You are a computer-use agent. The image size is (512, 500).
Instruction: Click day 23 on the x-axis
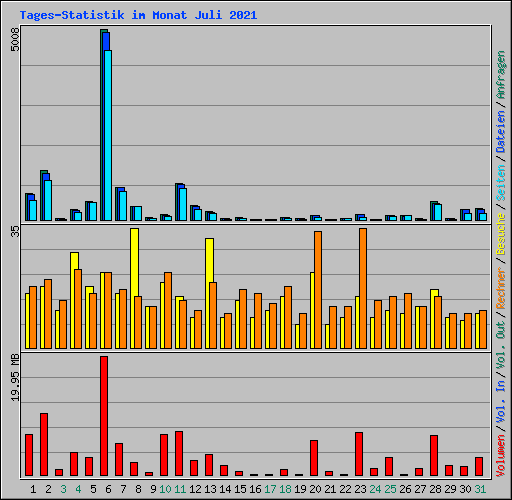tap(360, 489)
